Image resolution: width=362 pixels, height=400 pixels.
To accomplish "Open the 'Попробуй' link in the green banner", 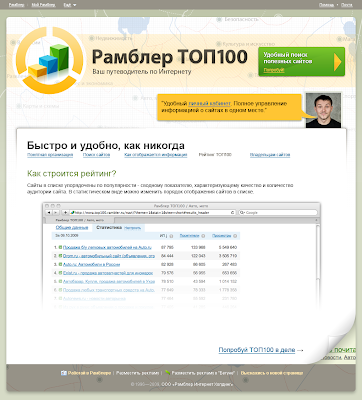I will click(274, 70).
